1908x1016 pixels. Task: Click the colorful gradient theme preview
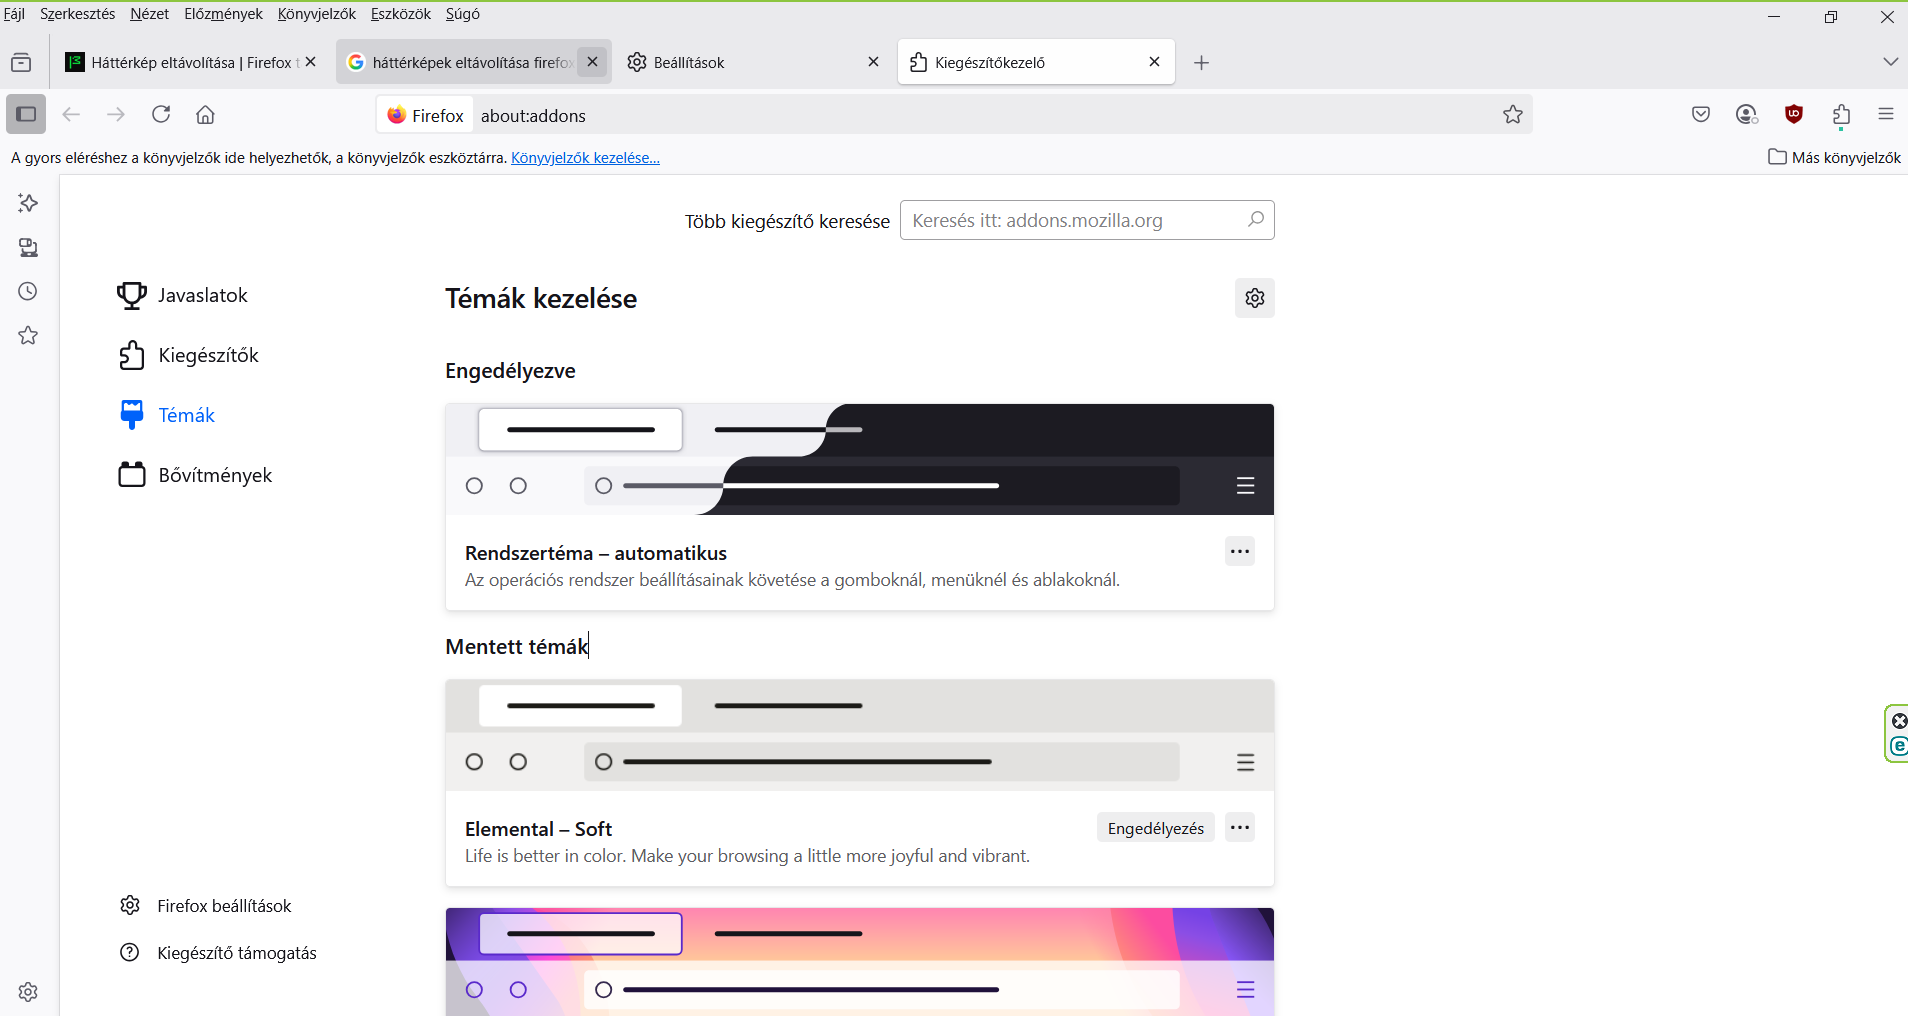click(x=860, y=962)
